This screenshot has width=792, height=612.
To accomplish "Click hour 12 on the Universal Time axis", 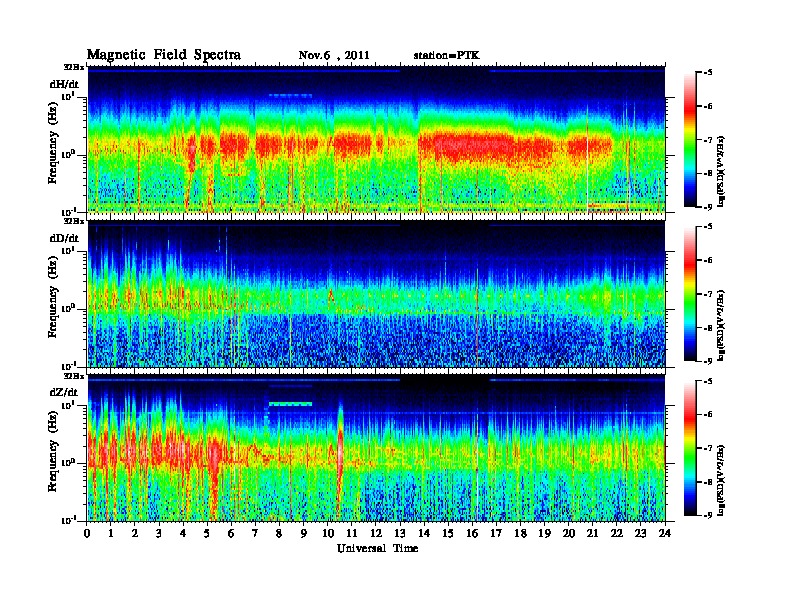I will coord(376,534).
